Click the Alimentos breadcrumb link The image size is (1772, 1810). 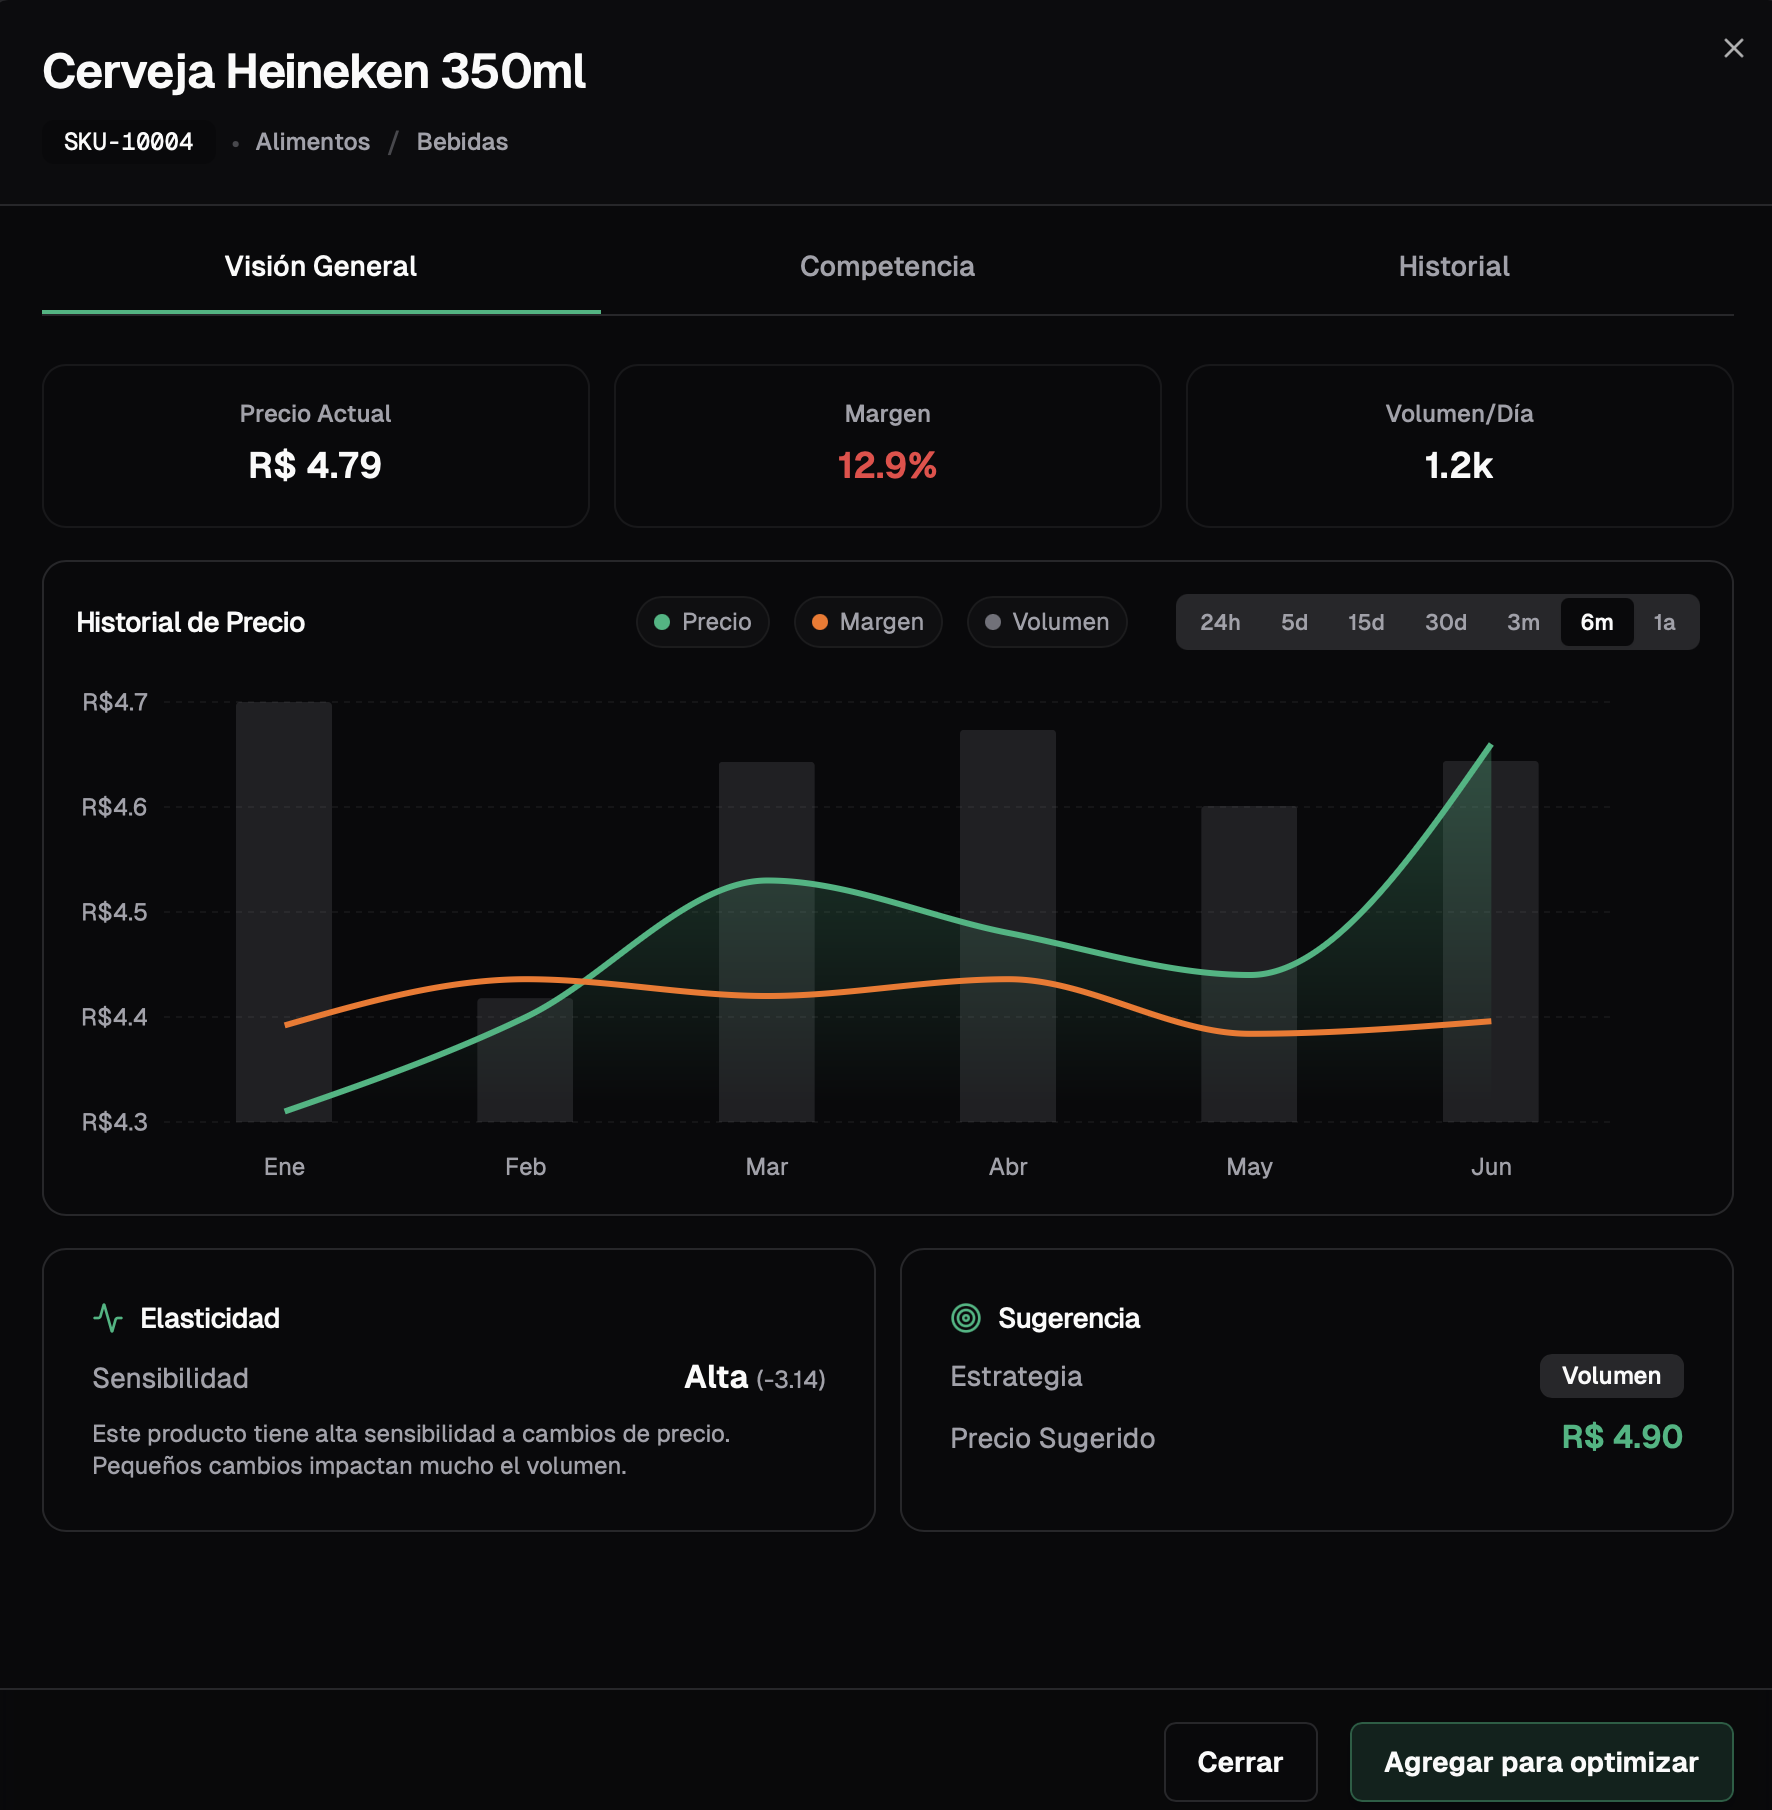(x=312, y=142)
